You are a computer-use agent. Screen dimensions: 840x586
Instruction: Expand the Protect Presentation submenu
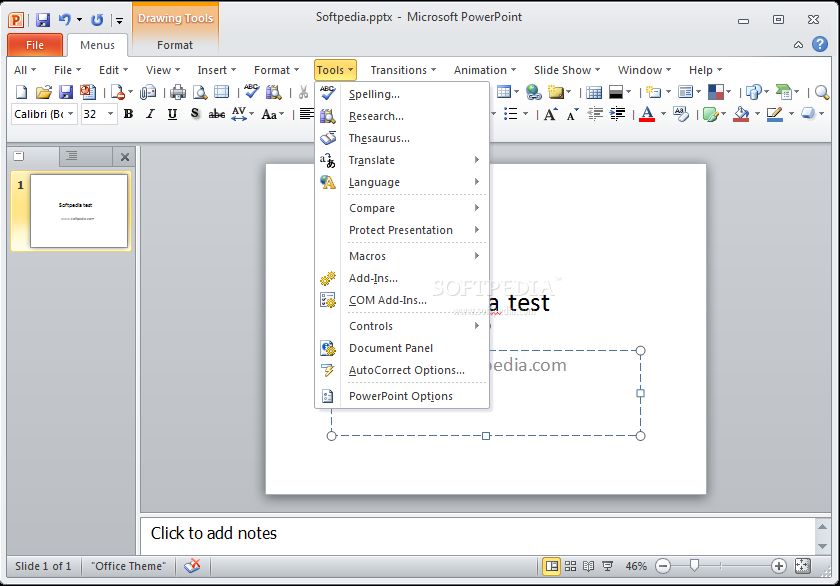402,230
